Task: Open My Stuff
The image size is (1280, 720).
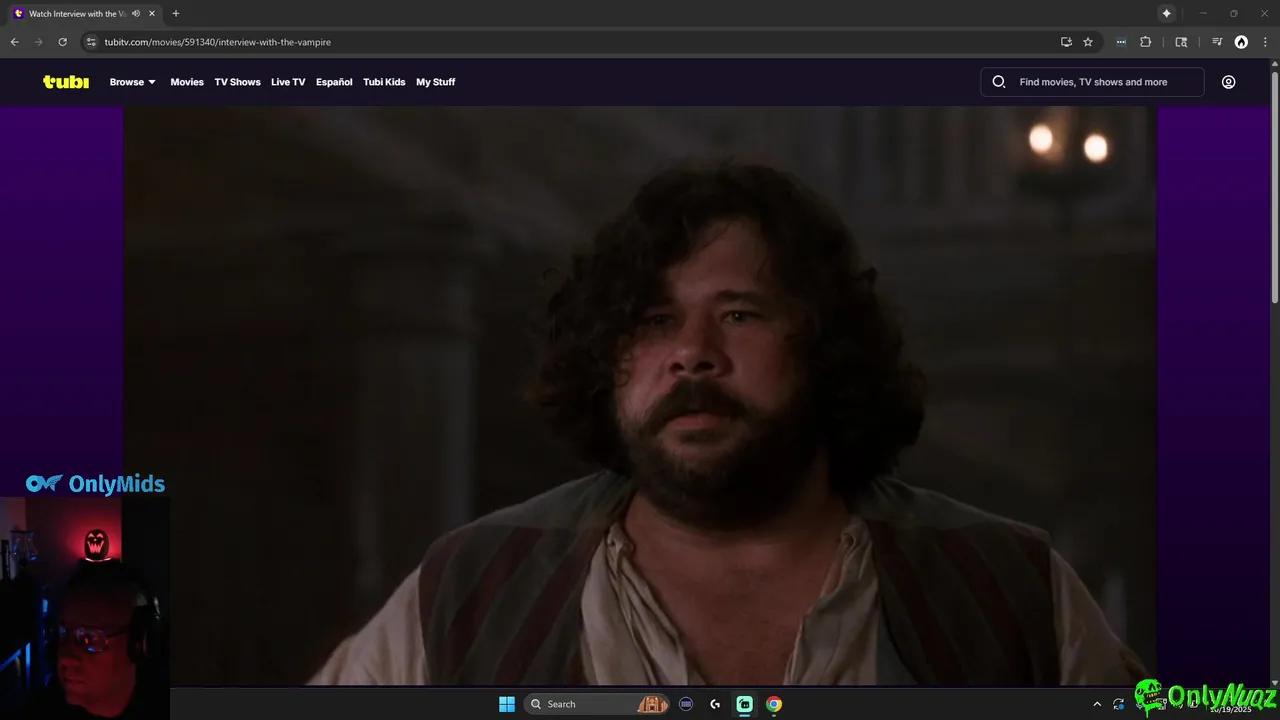Action: (x=435, y=82)
